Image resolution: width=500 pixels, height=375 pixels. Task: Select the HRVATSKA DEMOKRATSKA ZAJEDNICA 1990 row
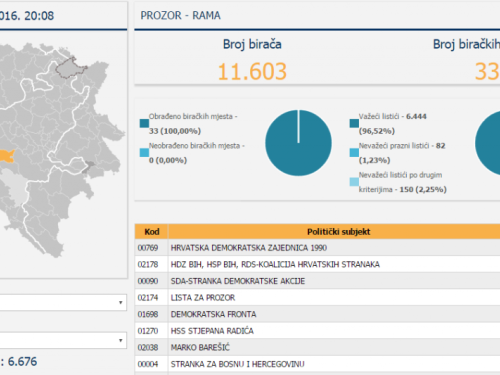click(317, 248)
